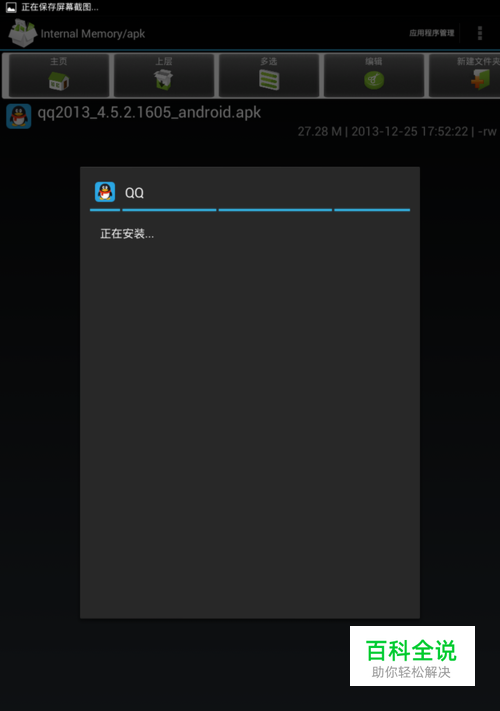Tap the 正在保存屏幕截图 notification text

tap(60, 7)
